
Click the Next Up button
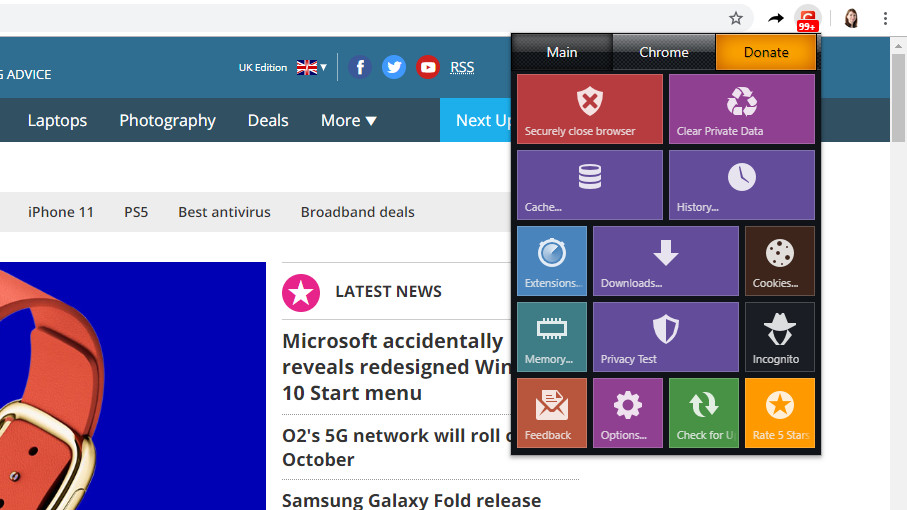pyautogui.click(x=476, y=120)
